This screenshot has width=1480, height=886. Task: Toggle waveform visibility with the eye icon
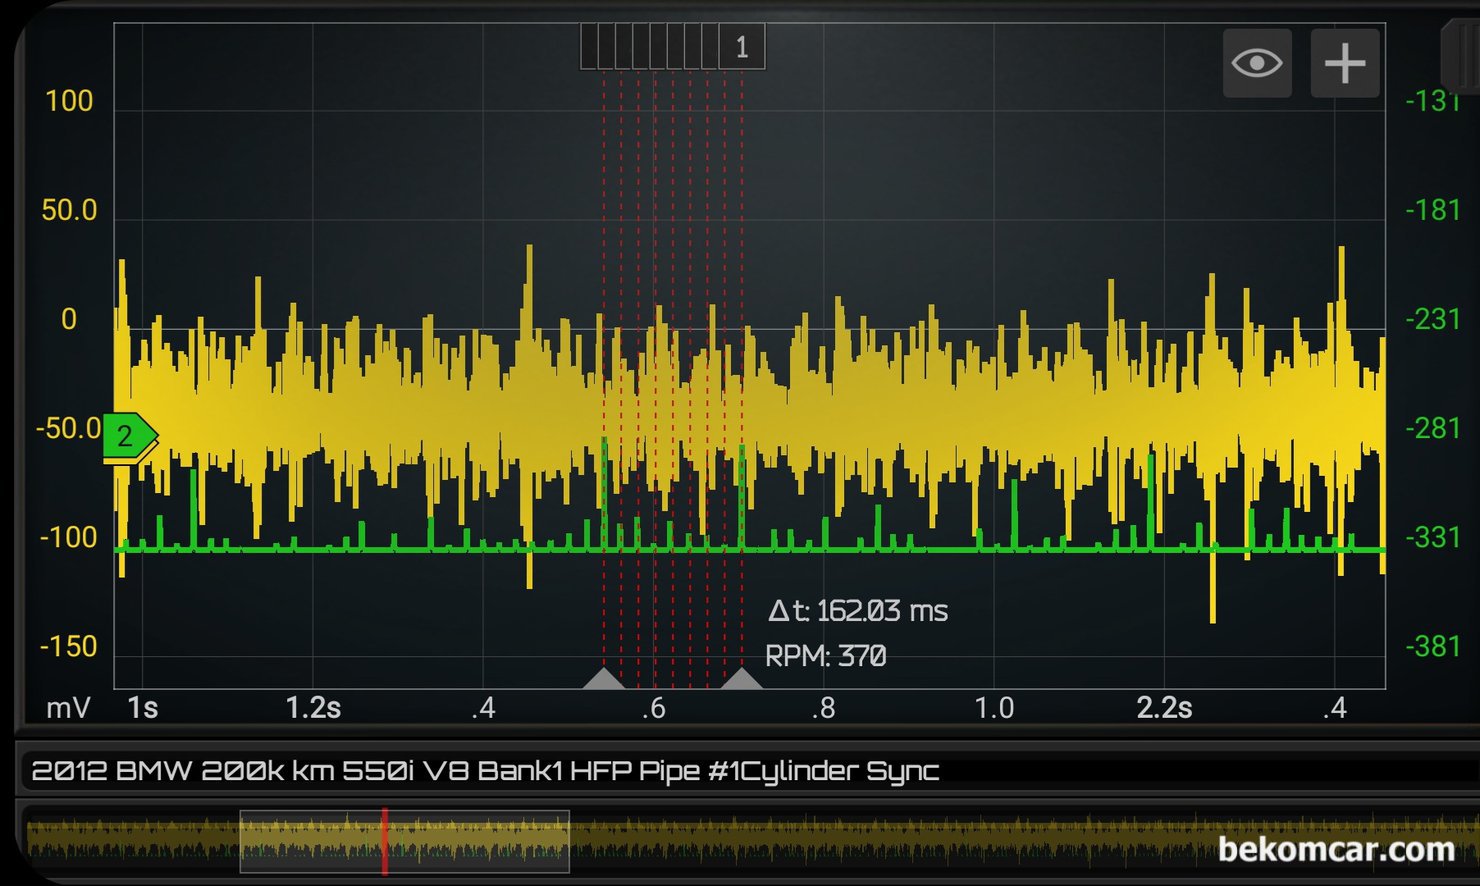(1256, 63)
